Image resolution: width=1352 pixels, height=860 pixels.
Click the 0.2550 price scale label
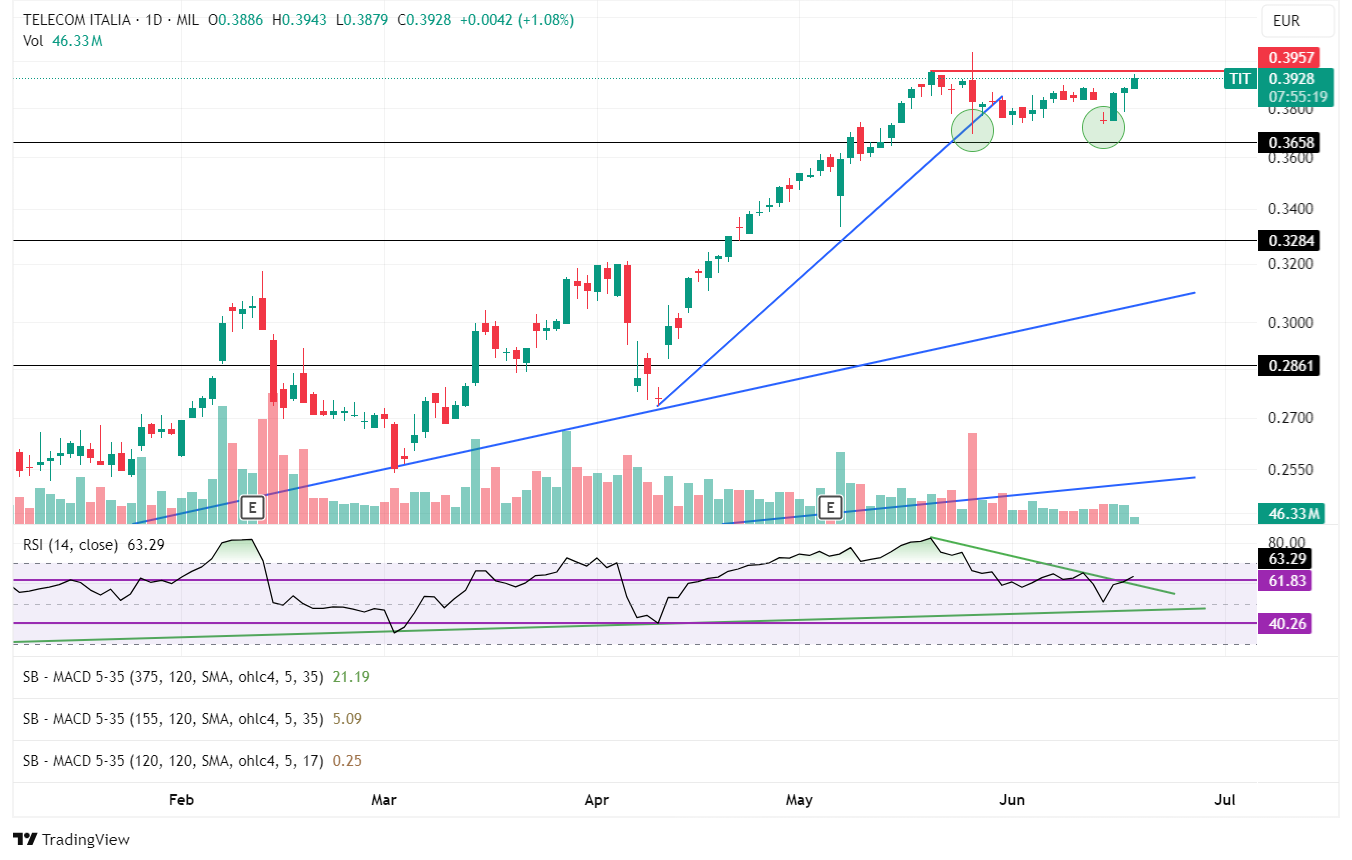pos(1290,469)
